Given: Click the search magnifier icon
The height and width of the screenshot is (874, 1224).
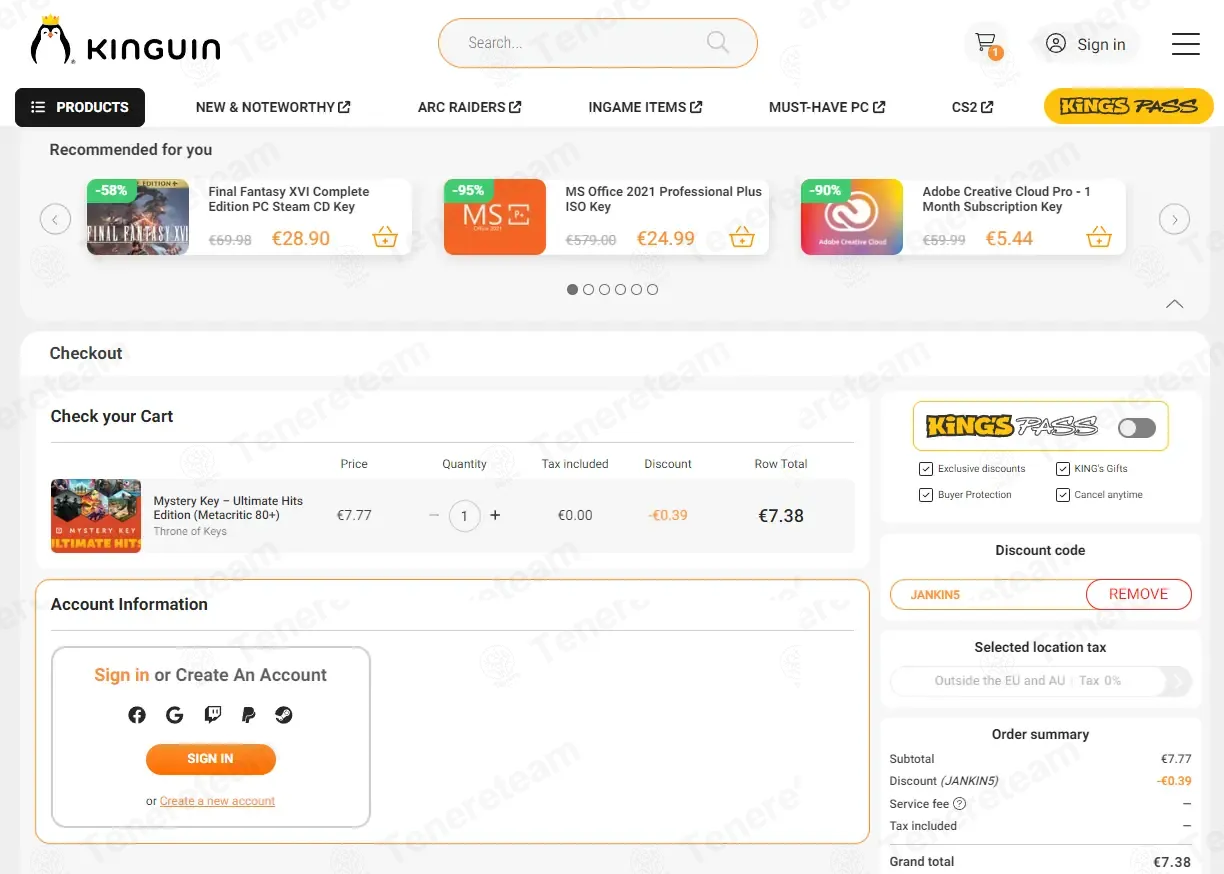Looking at the screenshot, I should [718, 42].
